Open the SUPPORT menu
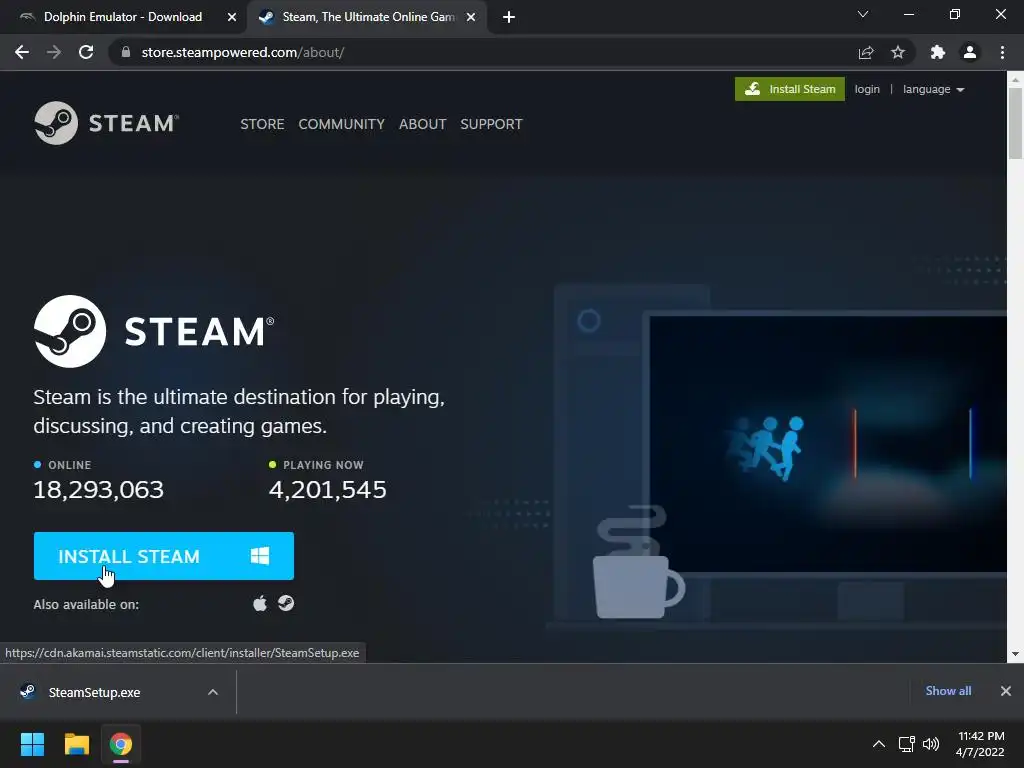 click(x=491, y=124)
